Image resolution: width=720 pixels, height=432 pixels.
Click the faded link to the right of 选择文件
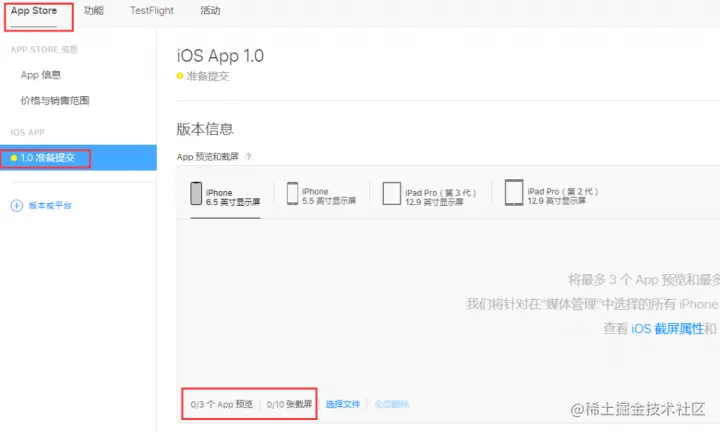pos(392,404)
